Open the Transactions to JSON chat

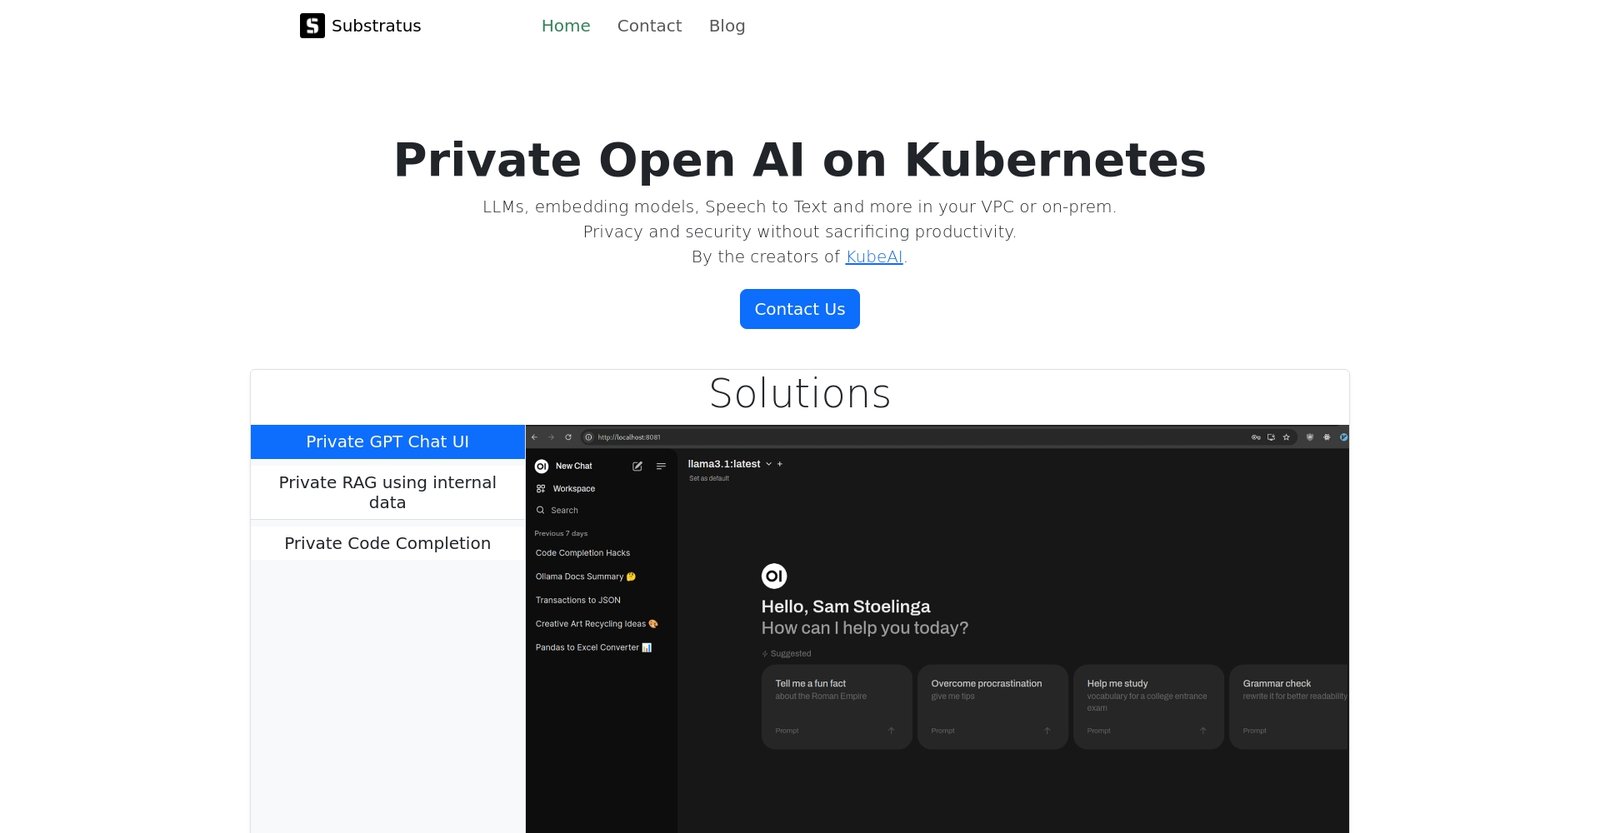point(578,600)
